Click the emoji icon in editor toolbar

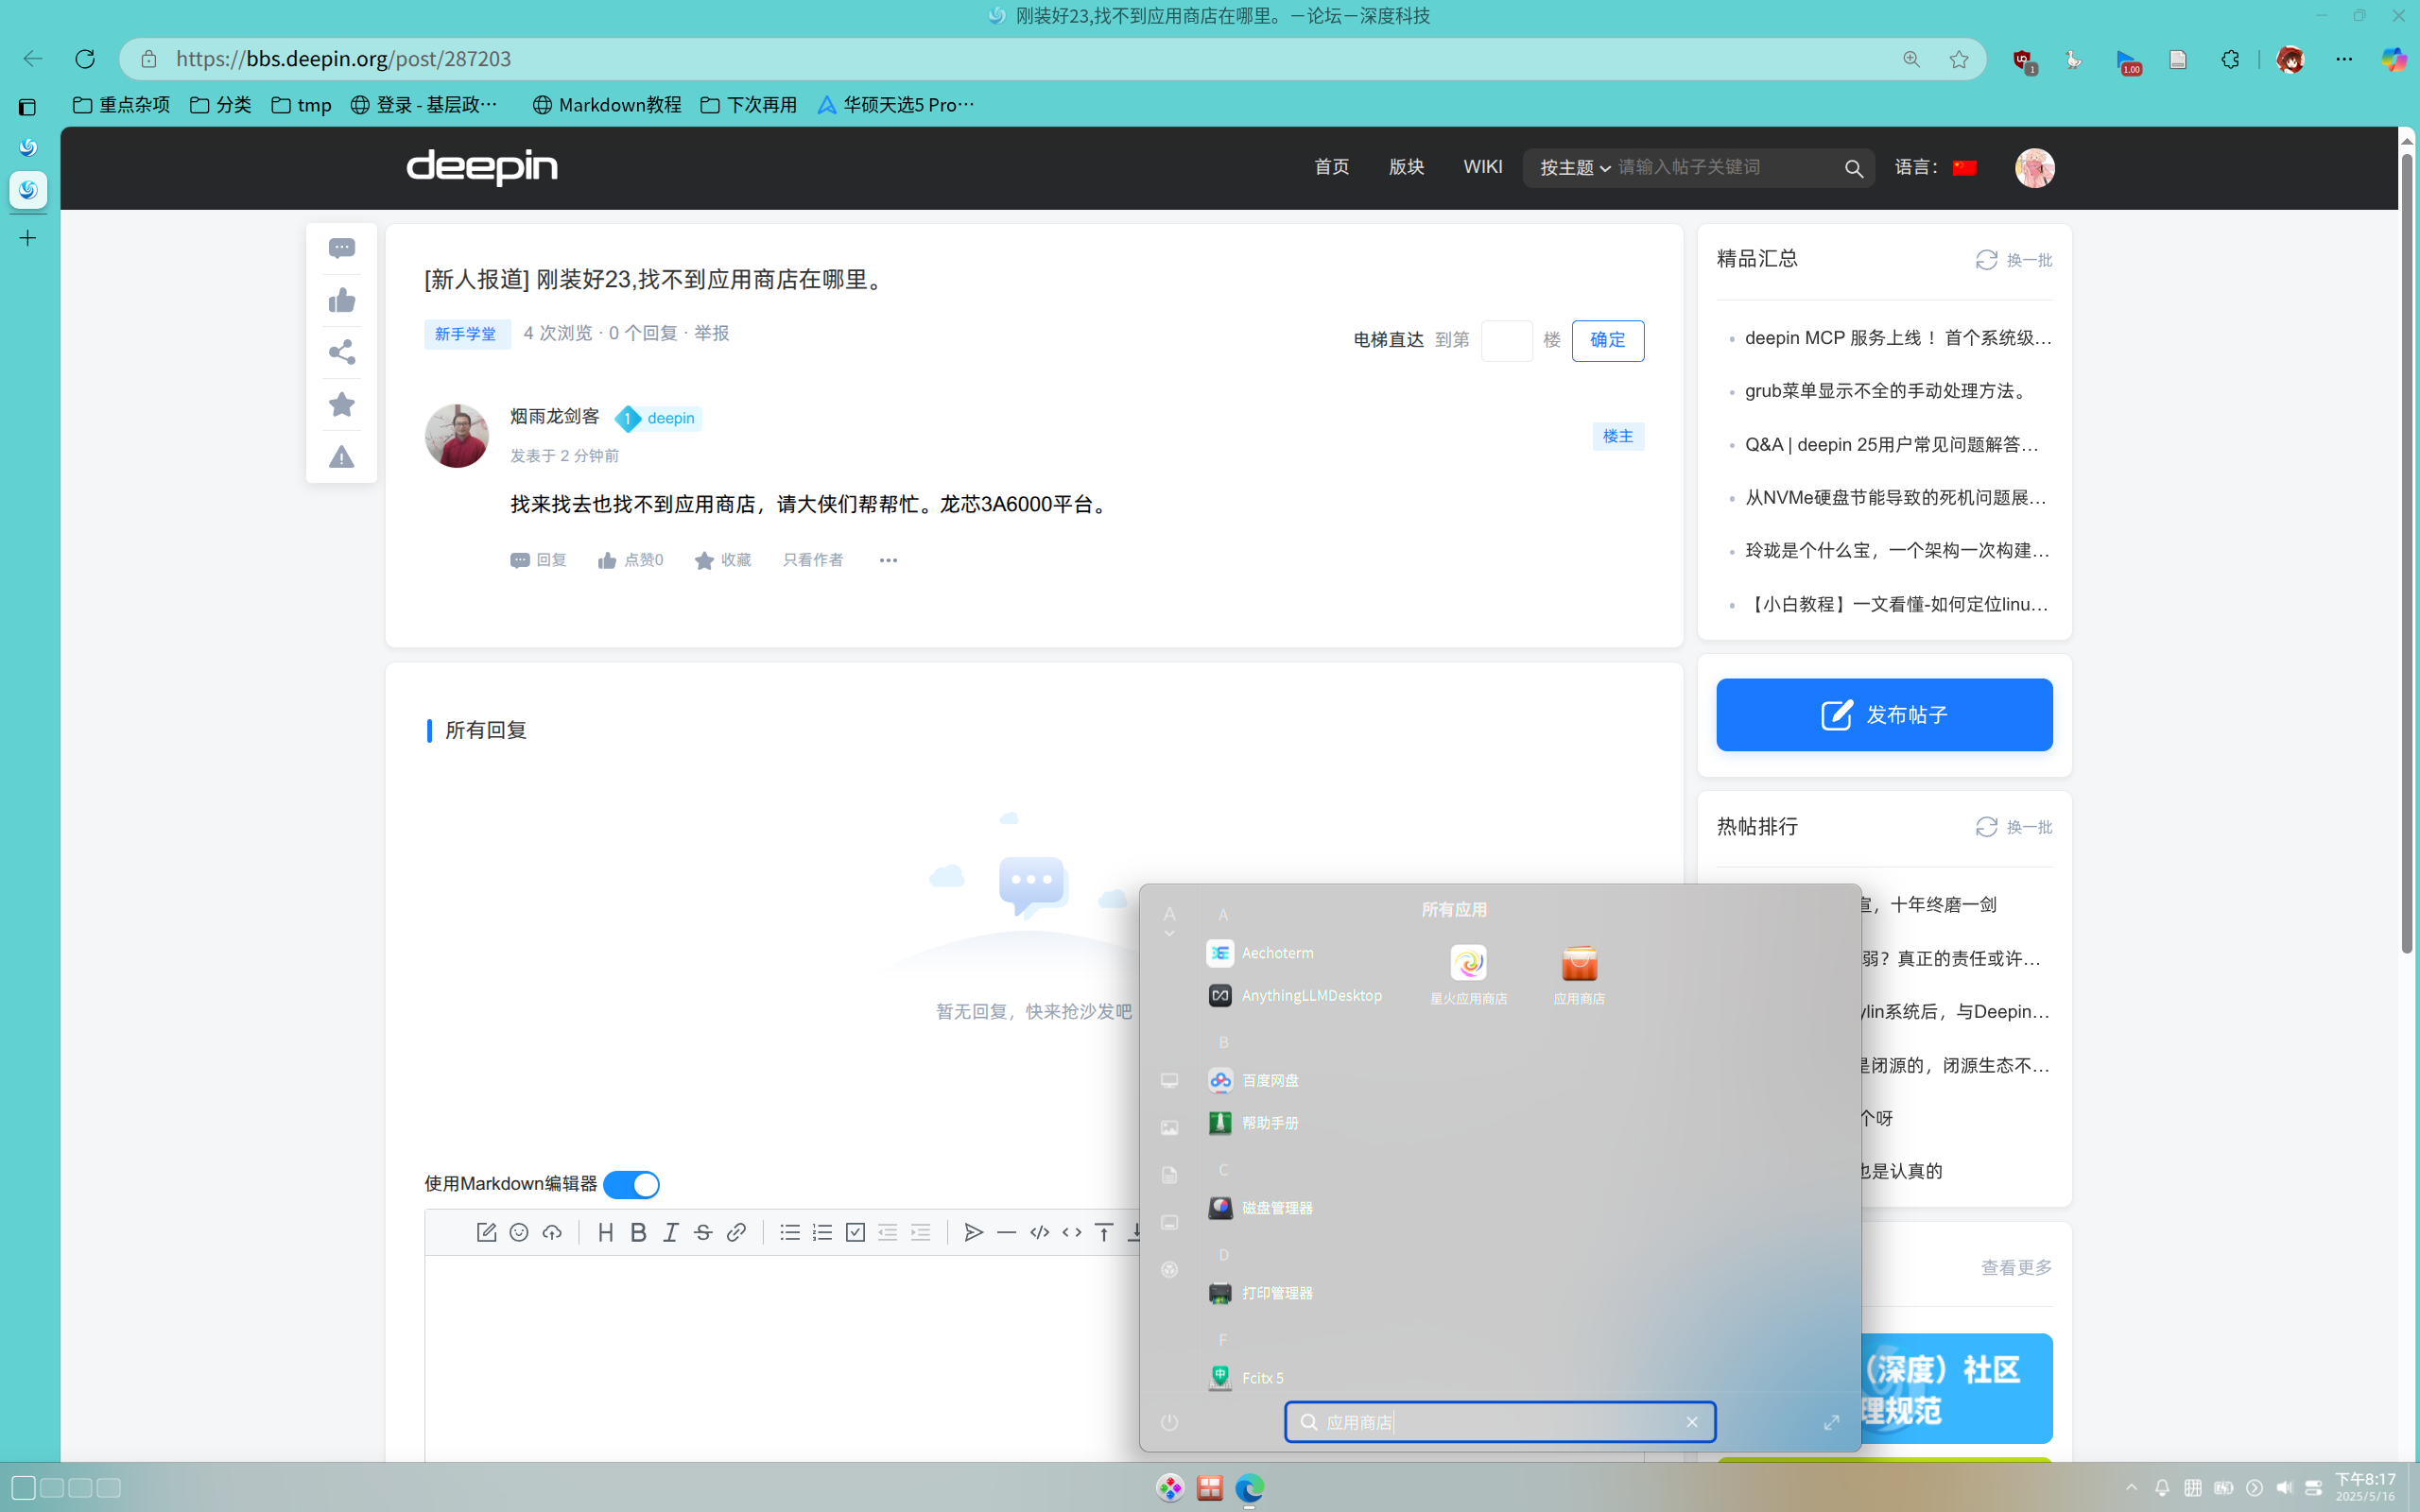pos(519,1233)
